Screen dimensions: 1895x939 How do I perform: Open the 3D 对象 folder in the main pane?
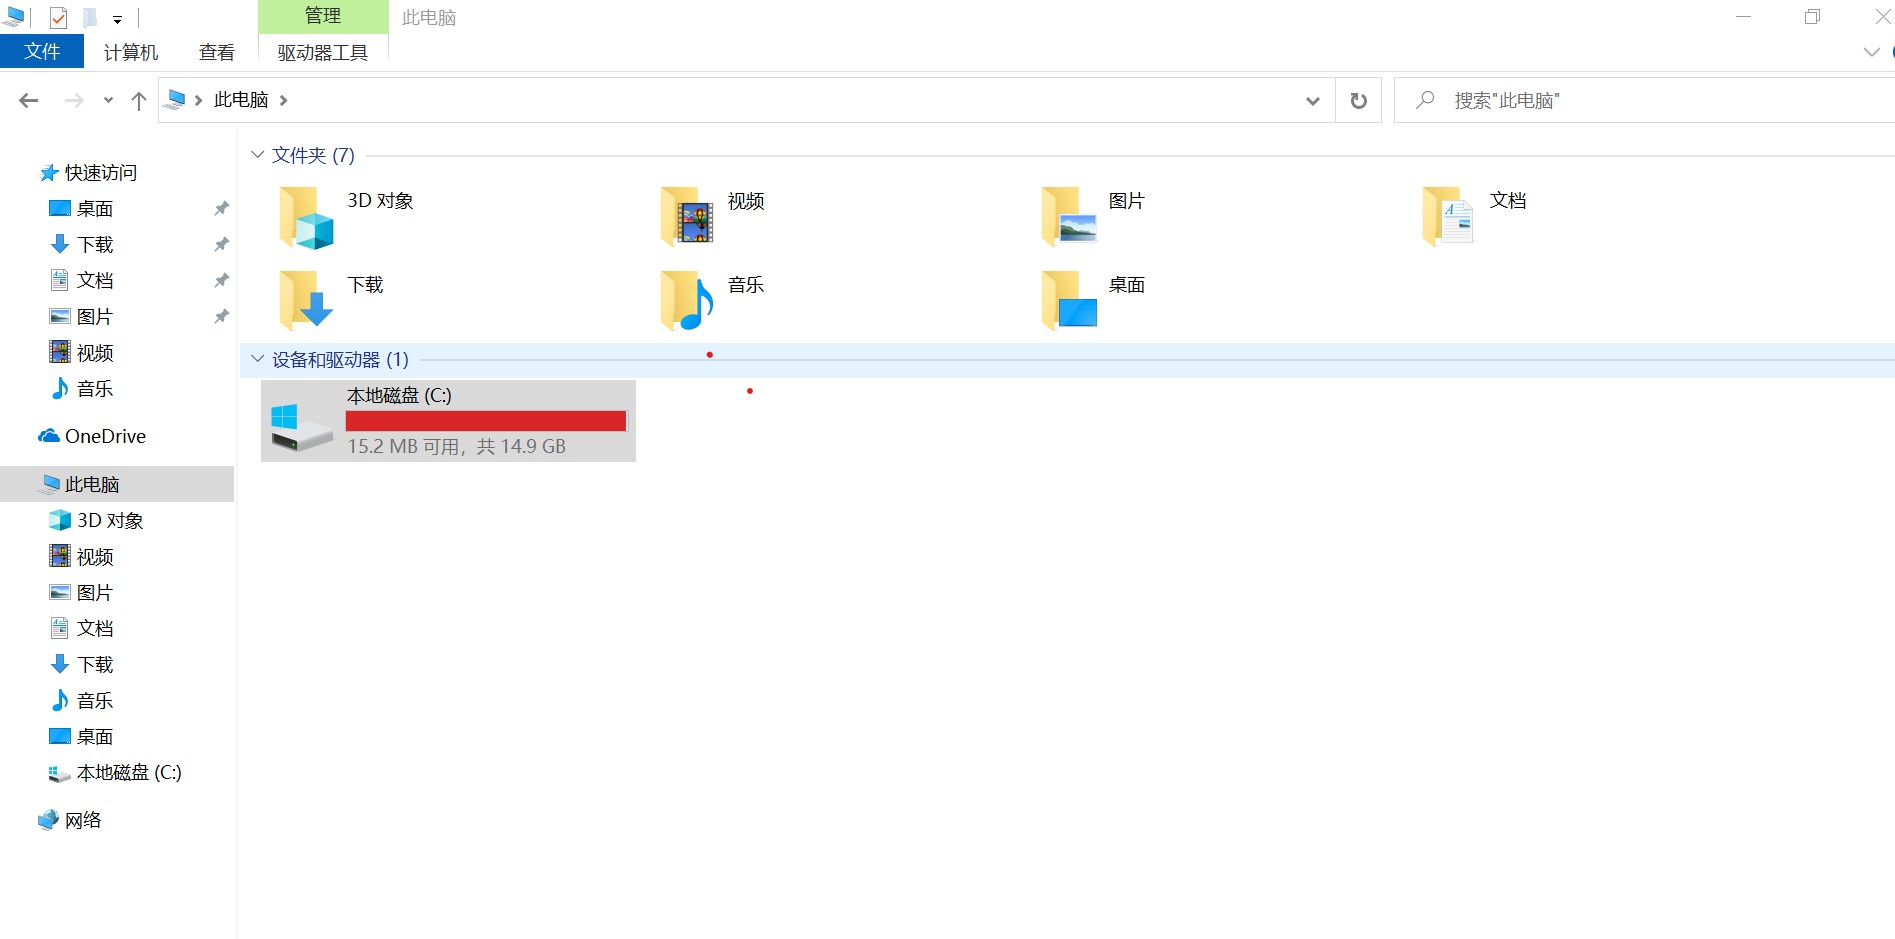pyautogui.click(x=346, y=217)
